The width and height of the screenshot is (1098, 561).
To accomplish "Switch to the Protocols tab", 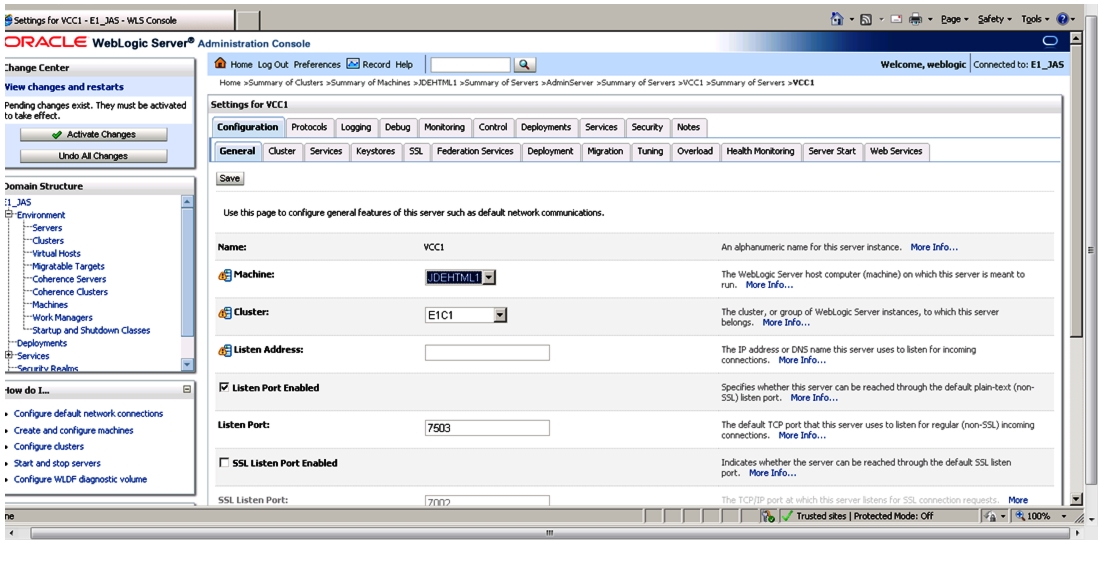I will pyautogui.click(x=309, y=127).
